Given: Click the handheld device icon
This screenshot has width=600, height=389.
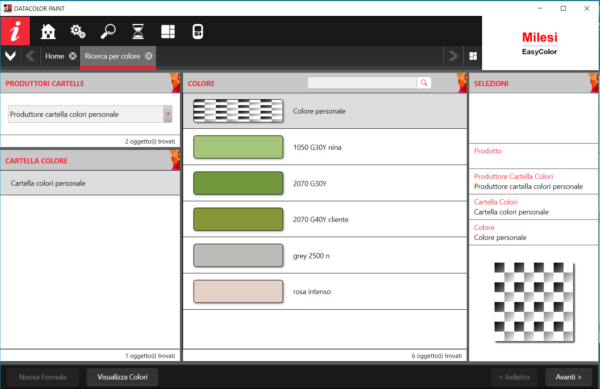Looking at the screenshot, I should pos(198,31).
